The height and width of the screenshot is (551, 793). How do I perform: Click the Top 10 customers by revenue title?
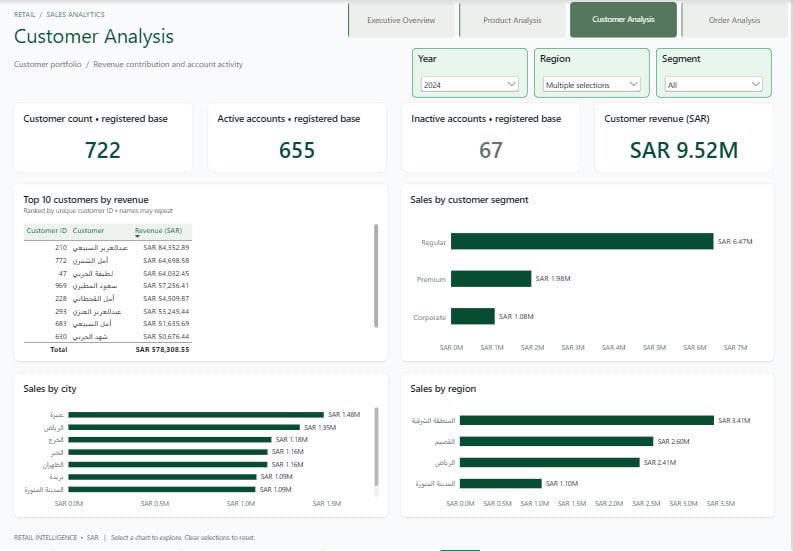[x=86, y=200]
